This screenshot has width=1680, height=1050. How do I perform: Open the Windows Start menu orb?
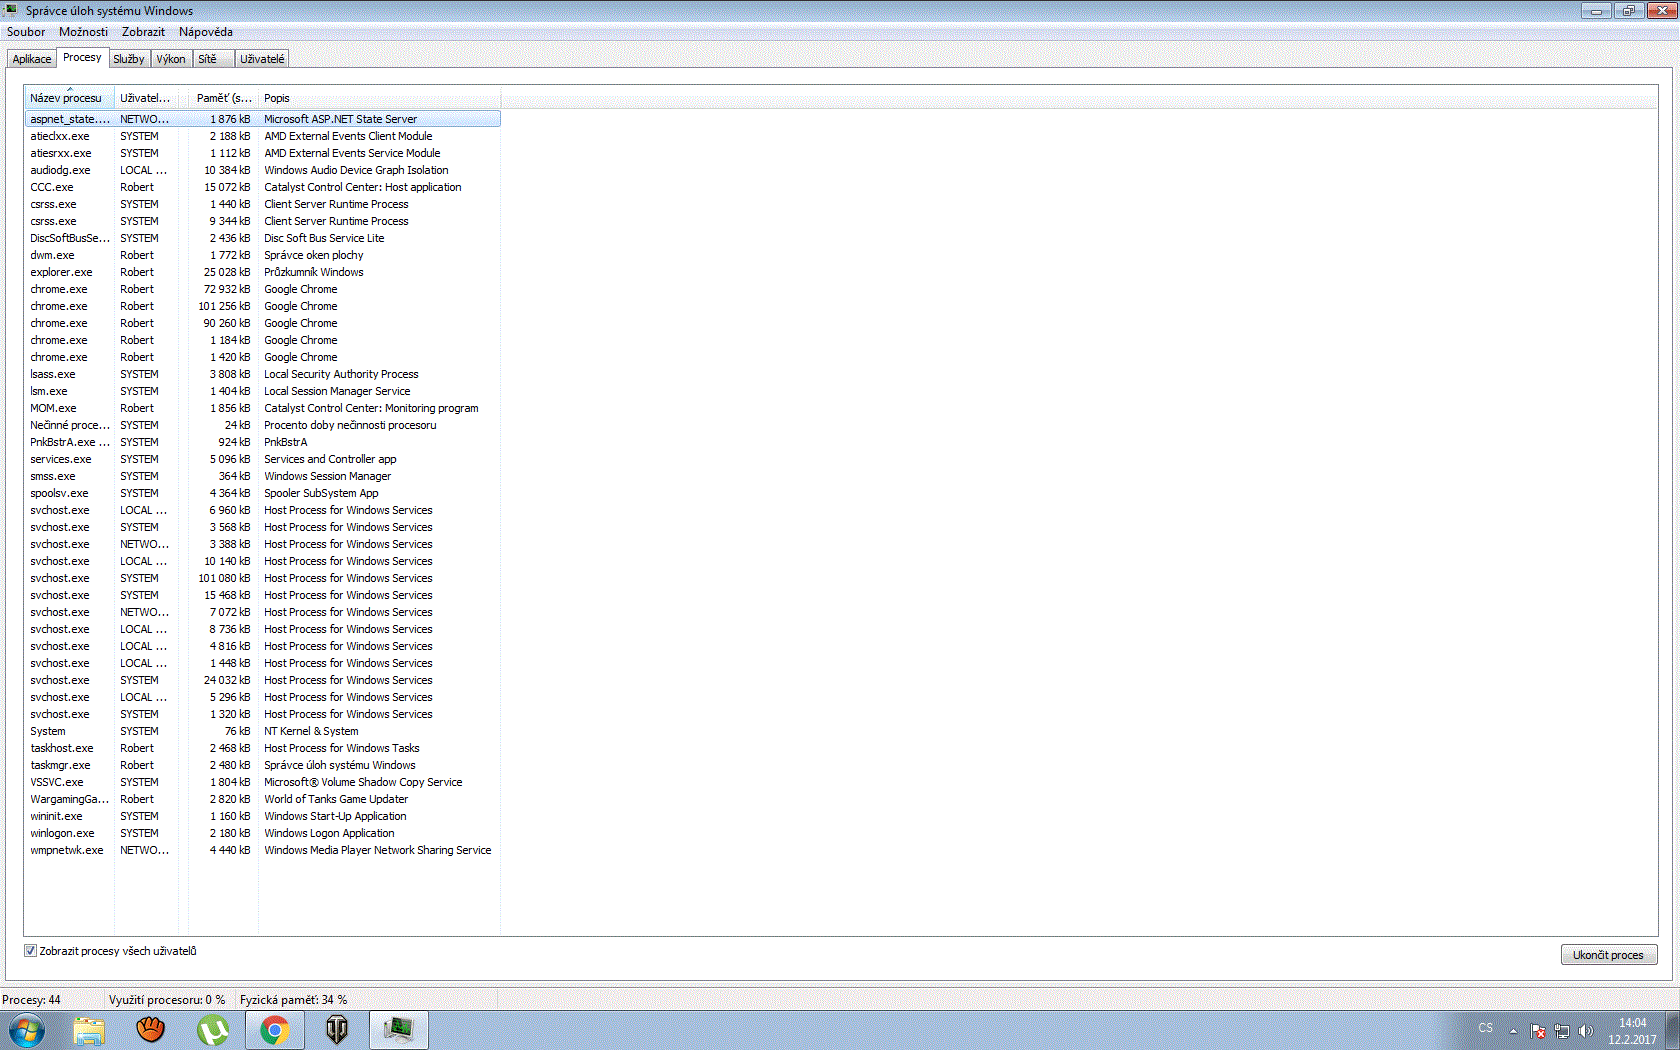point(26,1029)
